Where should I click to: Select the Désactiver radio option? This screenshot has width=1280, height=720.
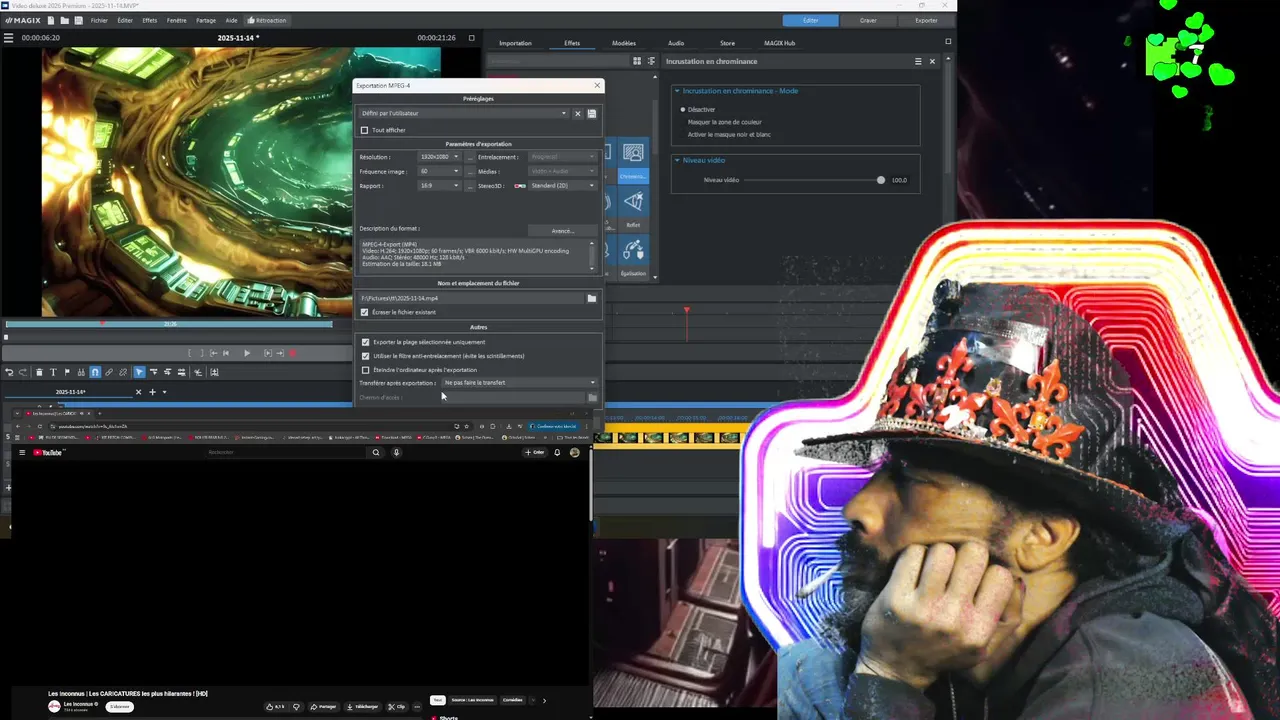coord(684,110)
